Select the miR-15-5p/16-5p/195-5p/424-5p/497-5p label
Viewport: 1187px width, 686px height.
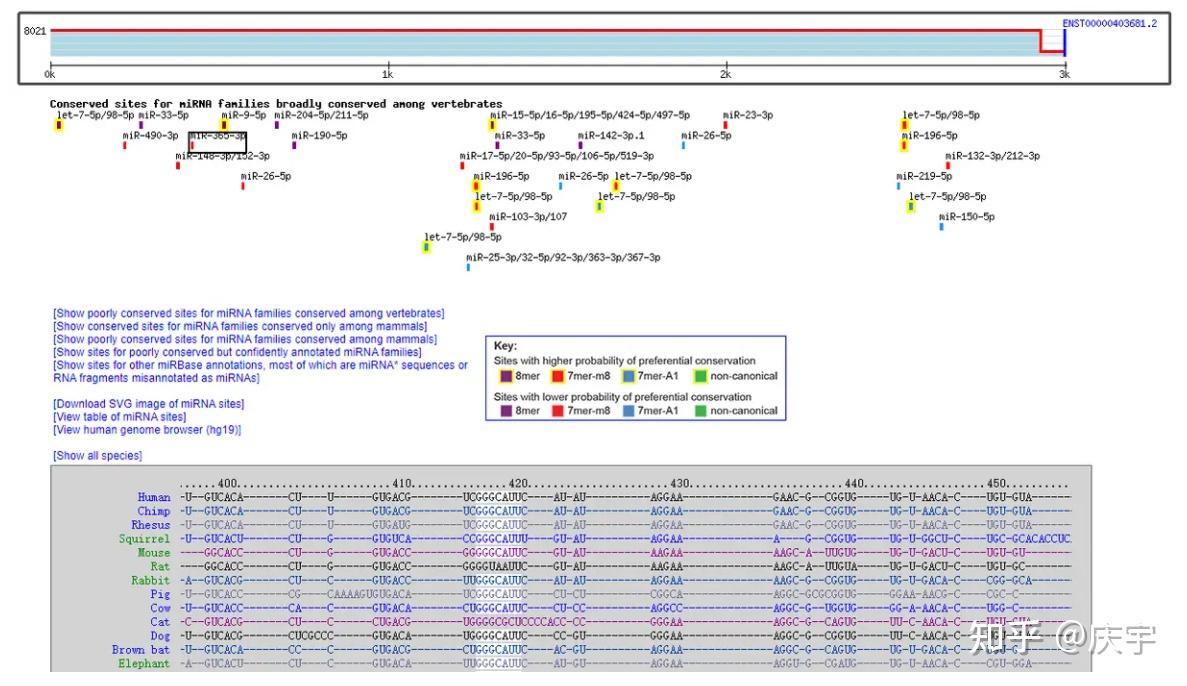(x=590, y=115)
